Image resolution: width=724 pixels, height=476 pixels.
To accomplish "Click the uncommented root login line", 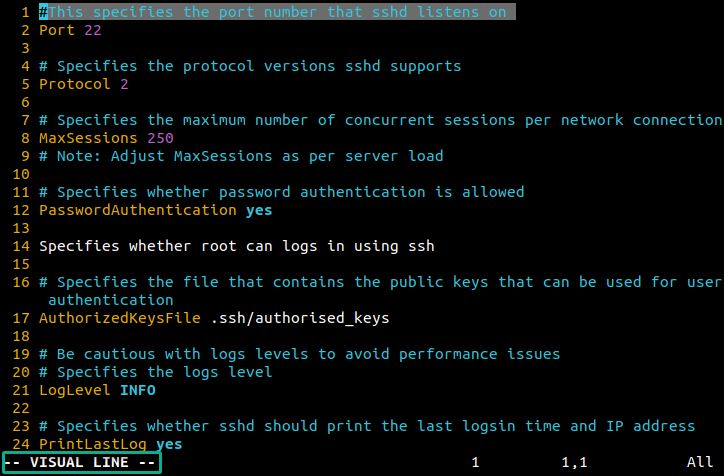I will (x=237, y=246).
